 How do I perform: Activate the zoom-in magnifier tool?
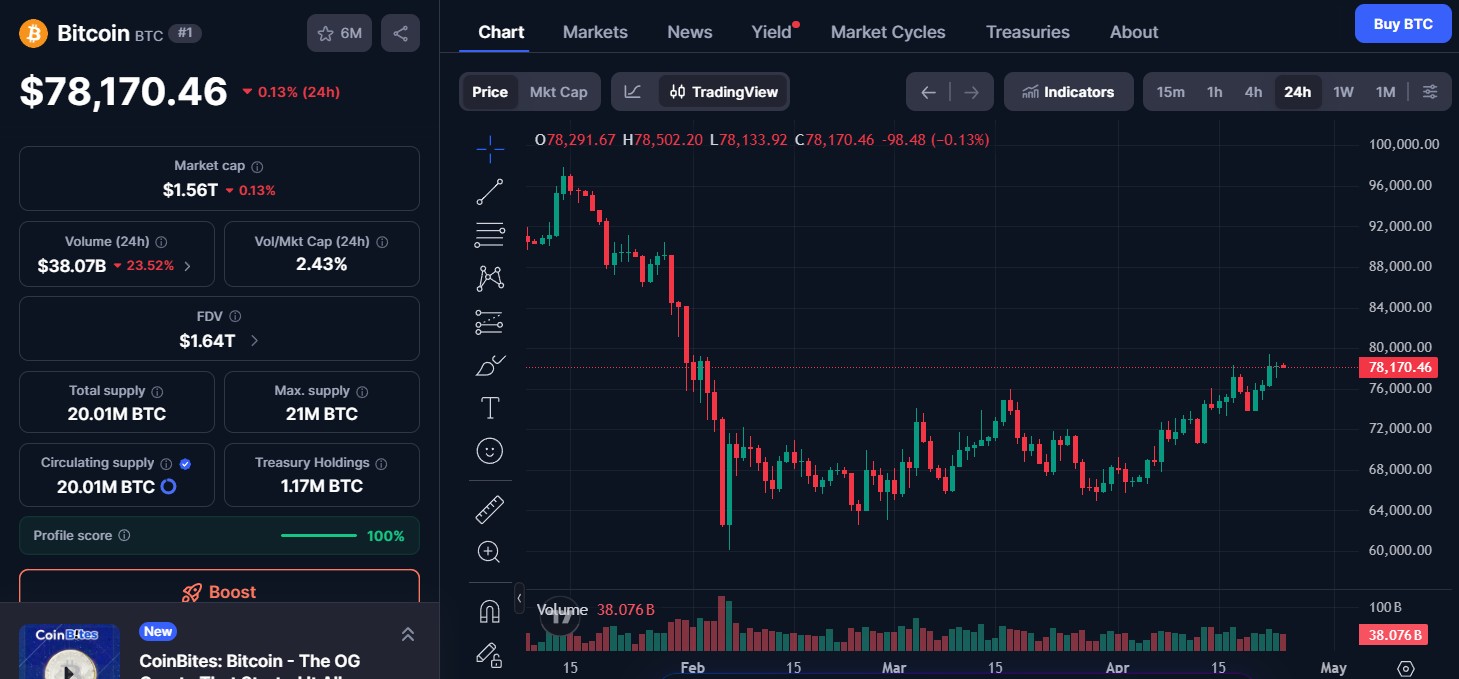click(489, 551)
